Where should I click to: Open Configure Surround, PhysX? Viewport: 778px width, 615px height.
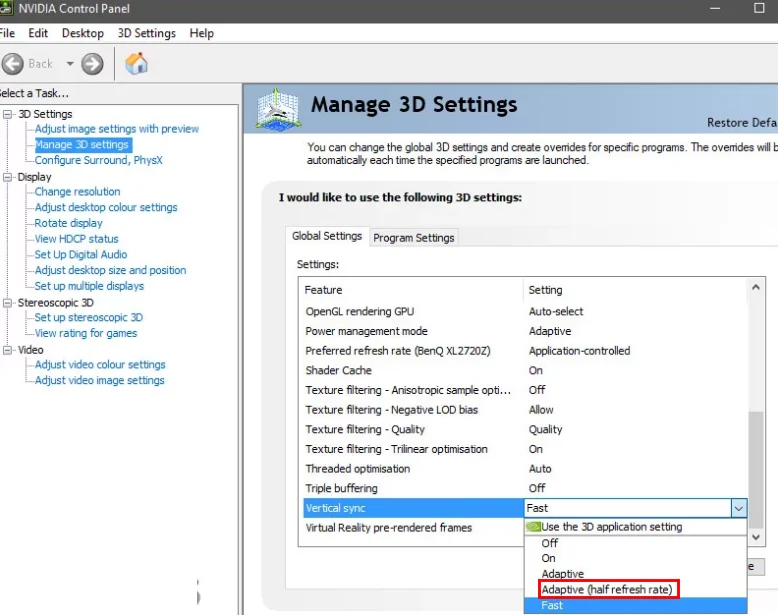pyautogui.click(x=98, y=160)
